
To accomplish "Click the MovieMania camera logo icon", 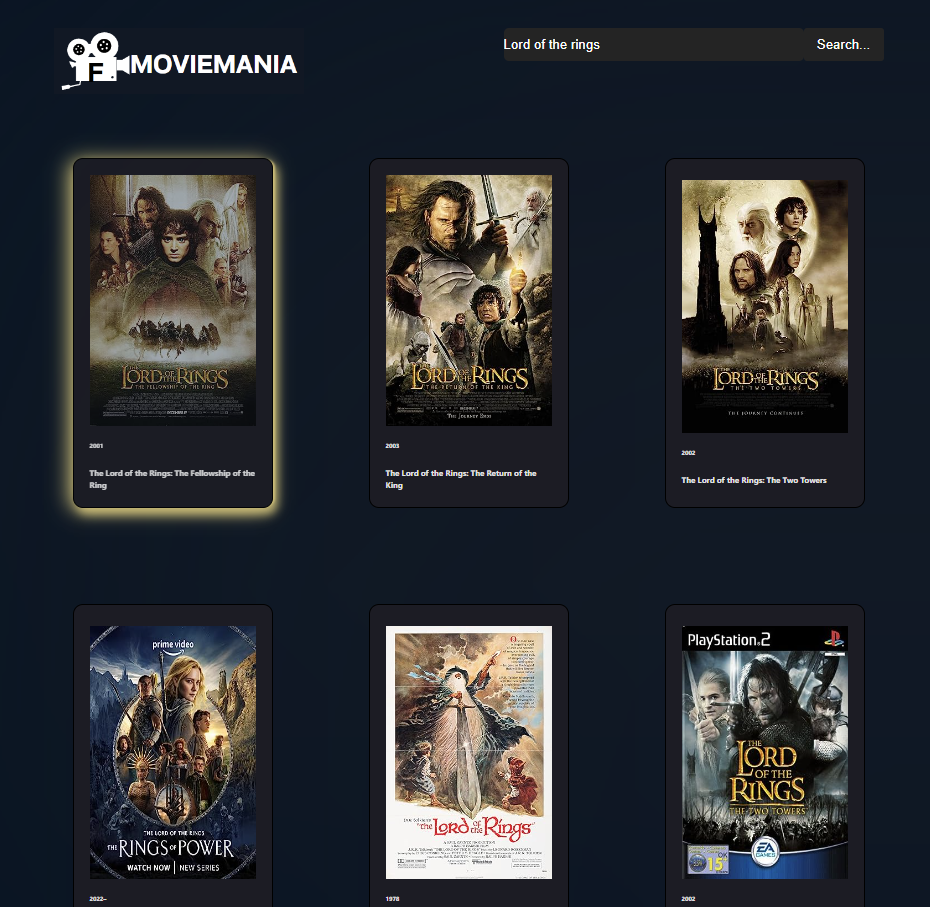I will point(95,60).
